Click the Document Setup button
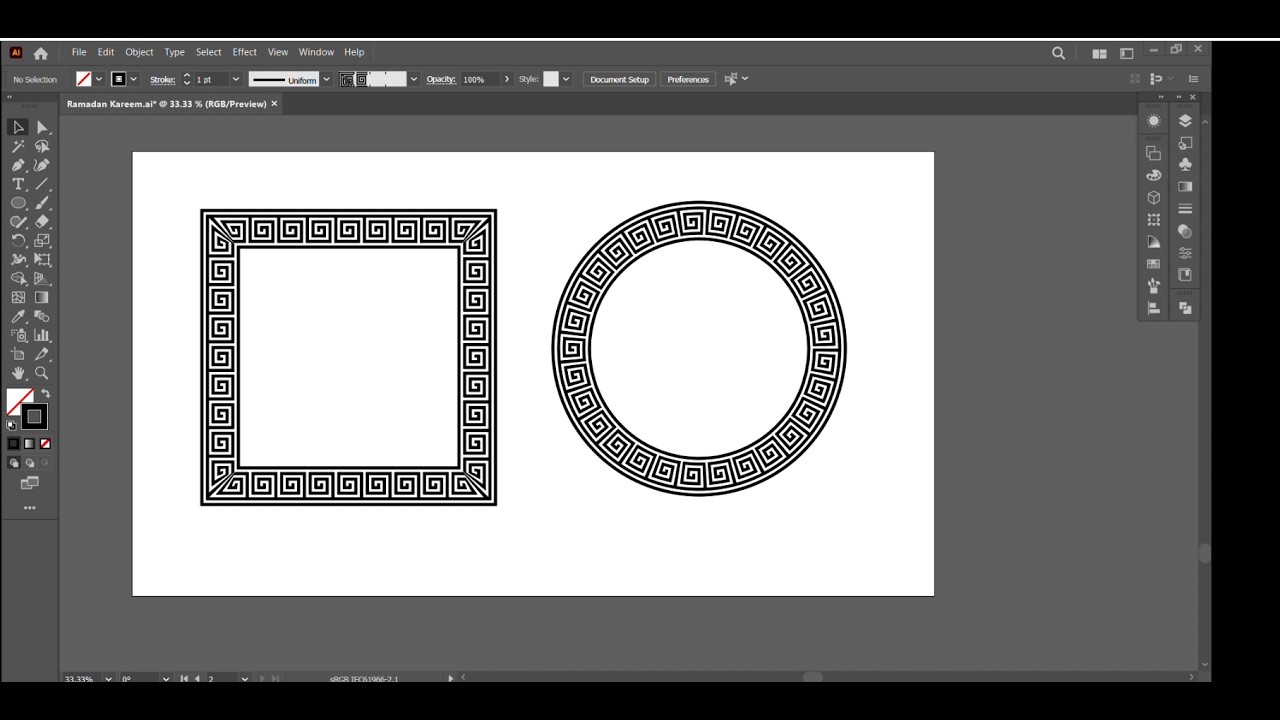This screenshot has width=1280, height=720. coord(619,79)
